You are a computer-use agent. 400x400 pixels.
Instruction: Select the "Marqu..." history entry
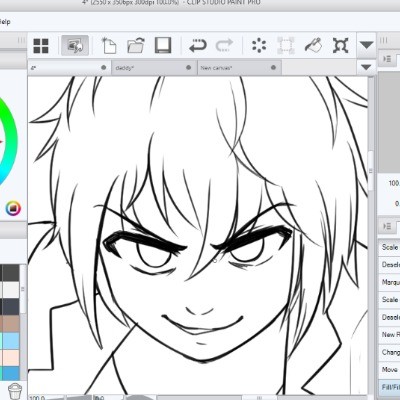pyautogui.click(x=389, y=282)
